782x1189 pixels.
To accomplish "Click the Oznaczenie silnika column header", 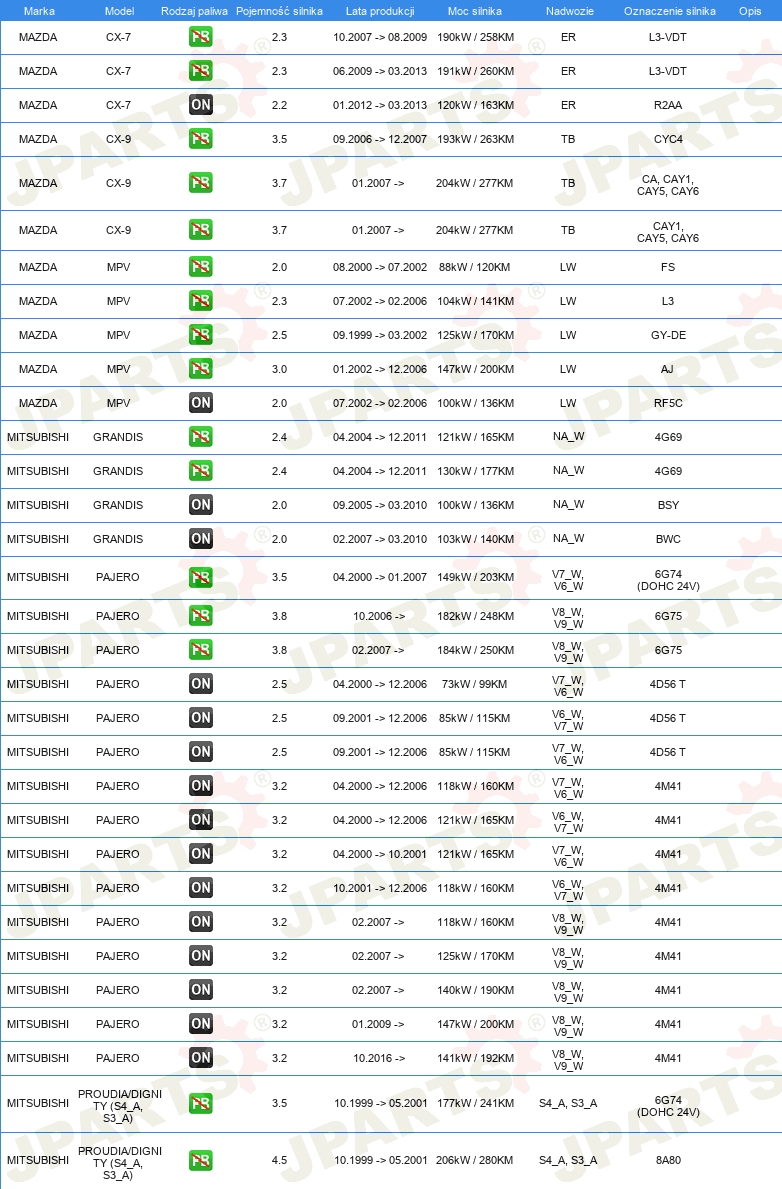I will tap(670, 11).
